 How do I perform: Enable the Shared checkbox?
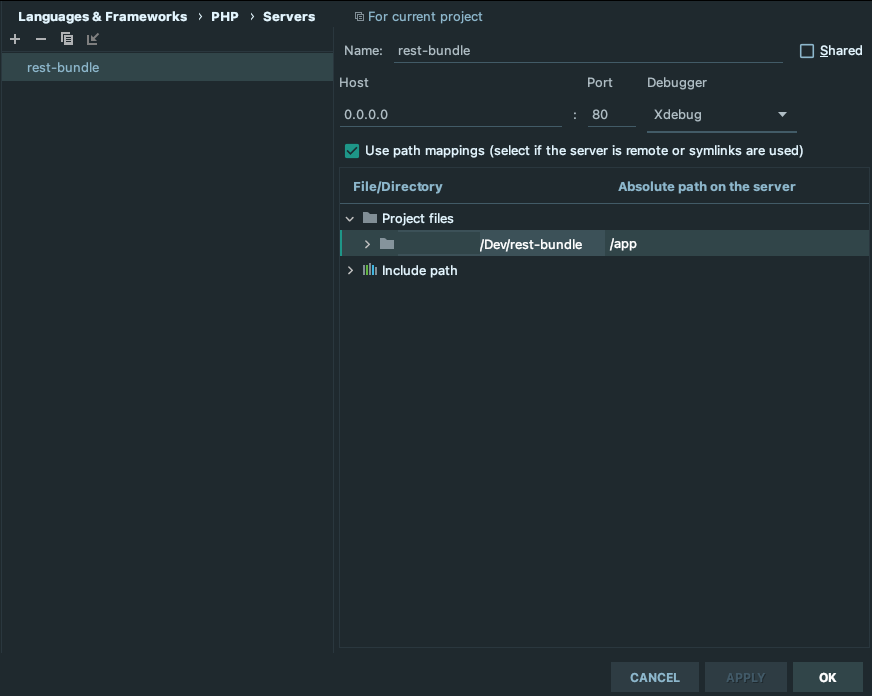tap(806, 51)
